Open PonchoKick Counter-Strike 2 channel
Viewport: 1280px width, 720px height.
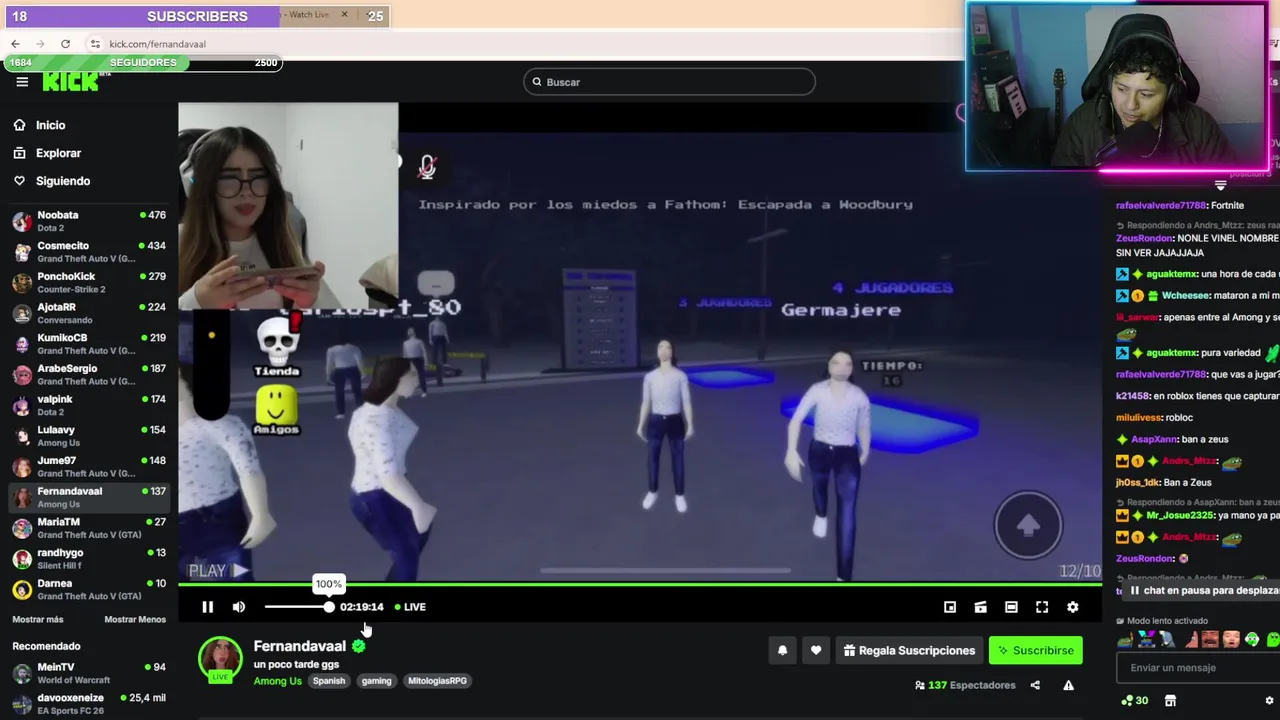(89, 283)
